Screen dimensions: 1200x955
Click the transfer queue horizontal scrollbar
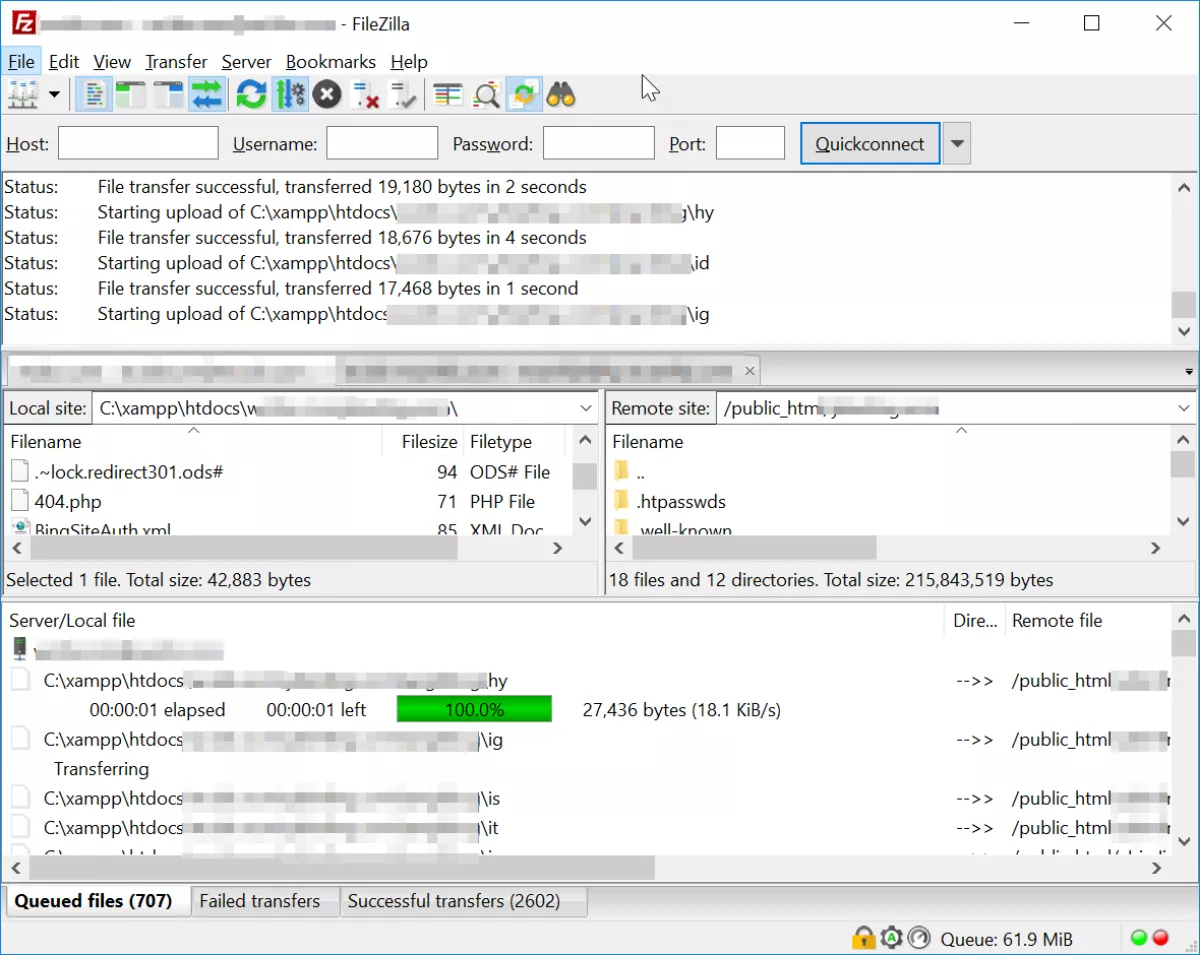pos(342,868)
